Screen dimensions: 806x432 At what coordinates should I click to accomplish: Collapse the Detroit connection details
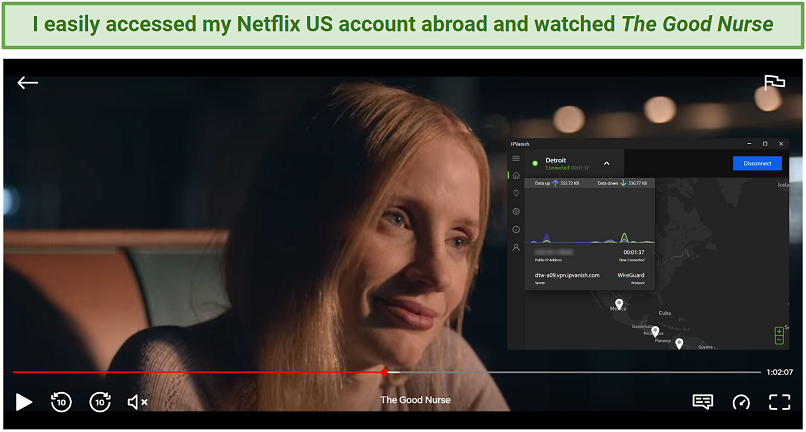tap(607, 164)
